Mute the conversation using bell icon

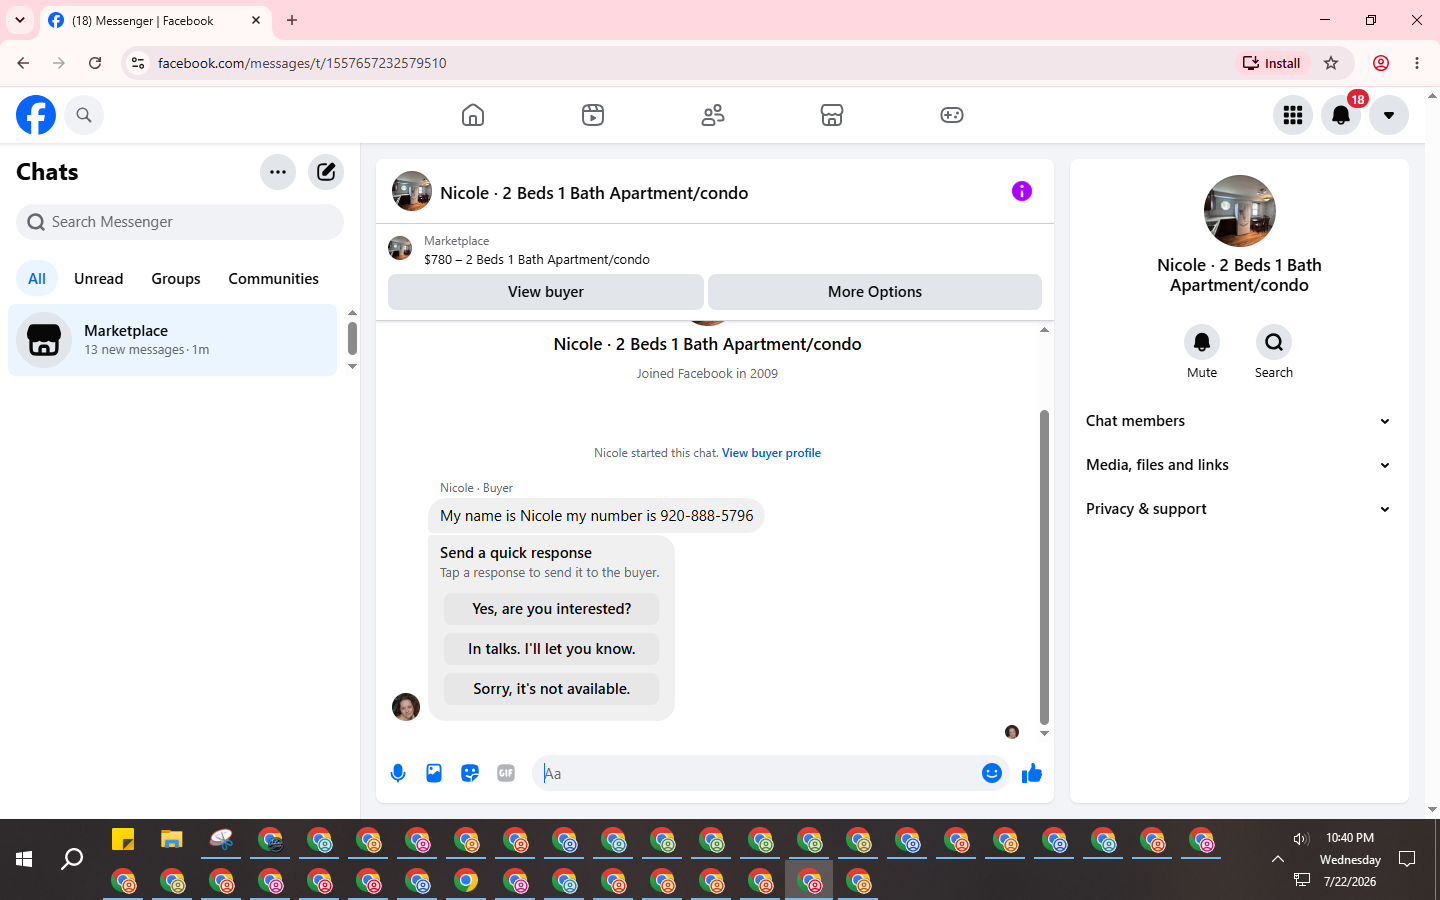click(x=1202, y=342)
